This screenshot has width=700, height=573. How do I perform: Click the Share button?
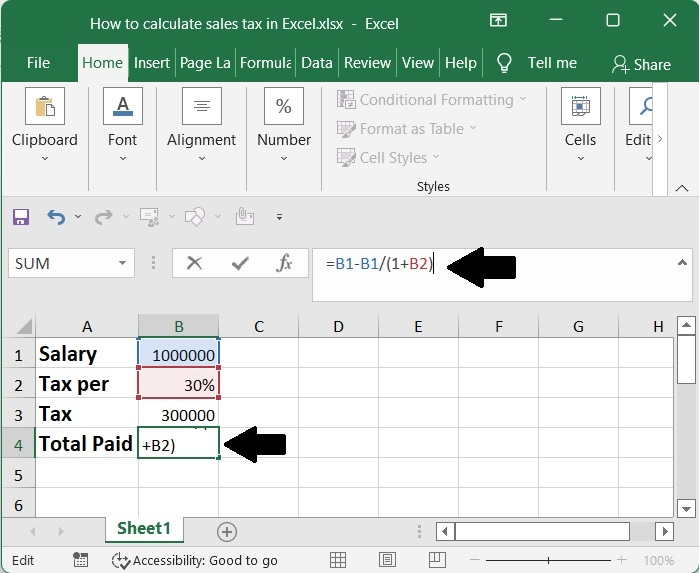641,64
